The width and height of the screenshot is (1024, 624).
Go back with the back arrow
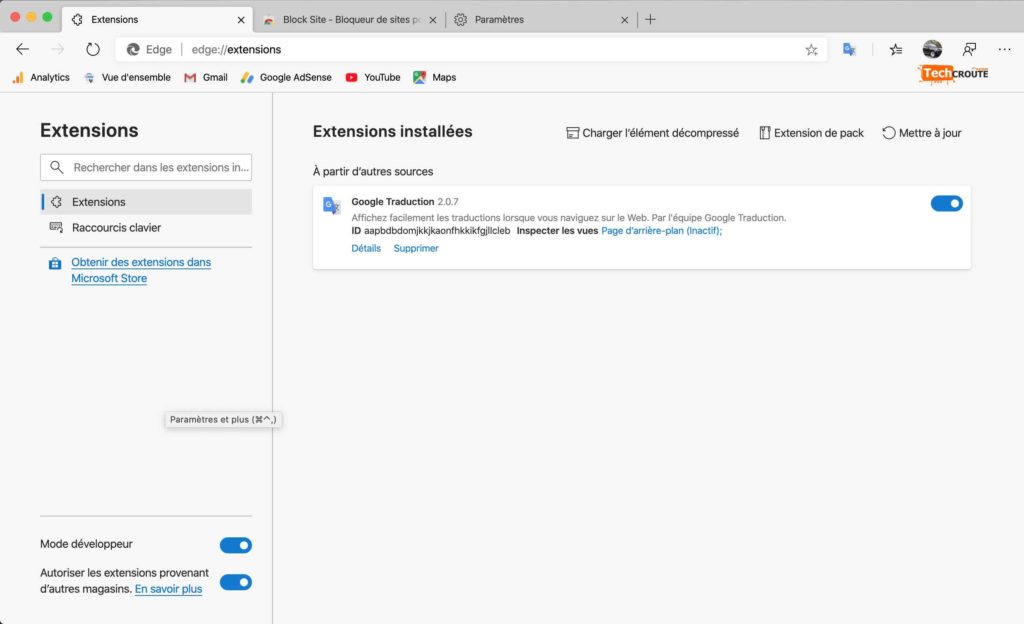[x=22, y=49]
